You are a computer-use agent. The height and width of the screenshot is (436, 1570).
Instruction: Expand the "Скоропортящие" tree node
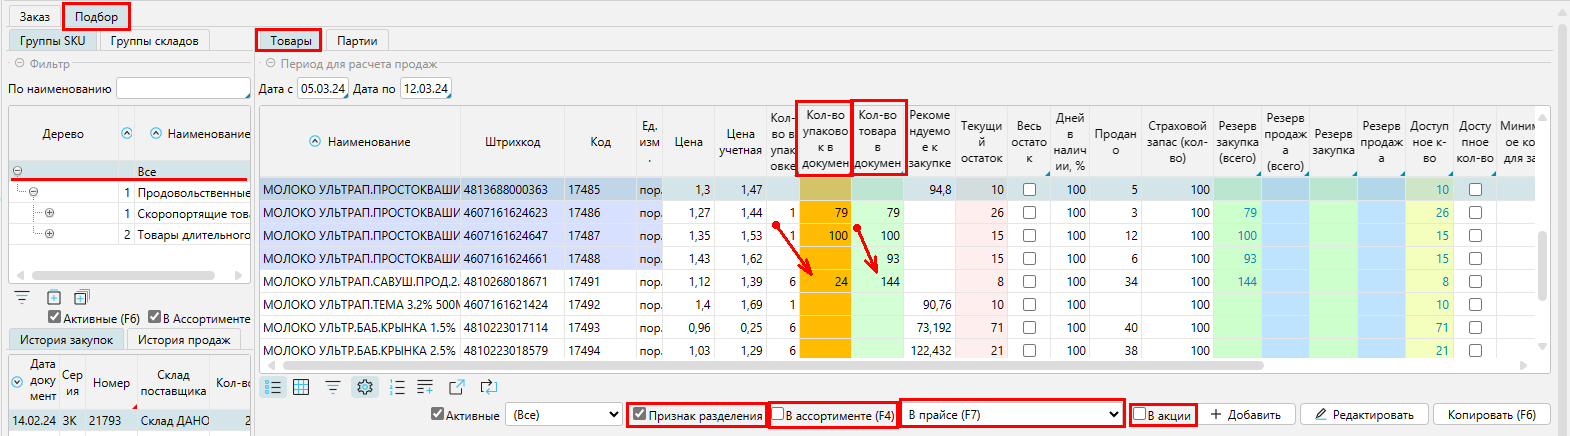click(x=49, y=213)
